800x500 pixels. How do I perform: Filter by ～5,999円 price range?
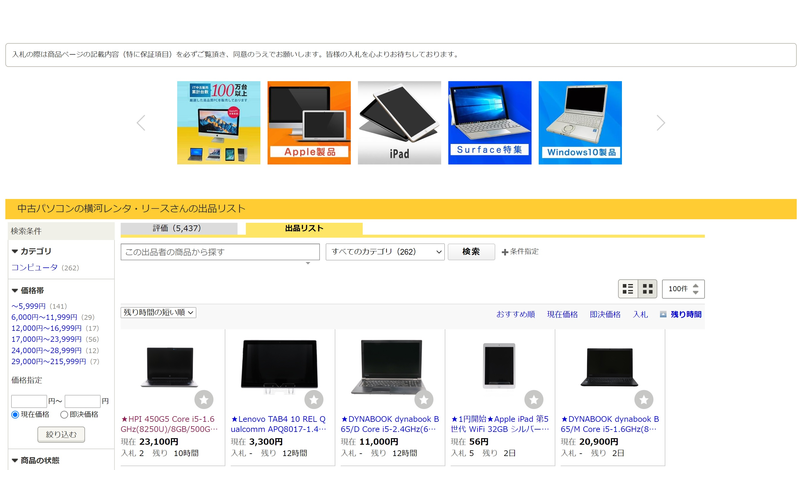pos(29,306)
